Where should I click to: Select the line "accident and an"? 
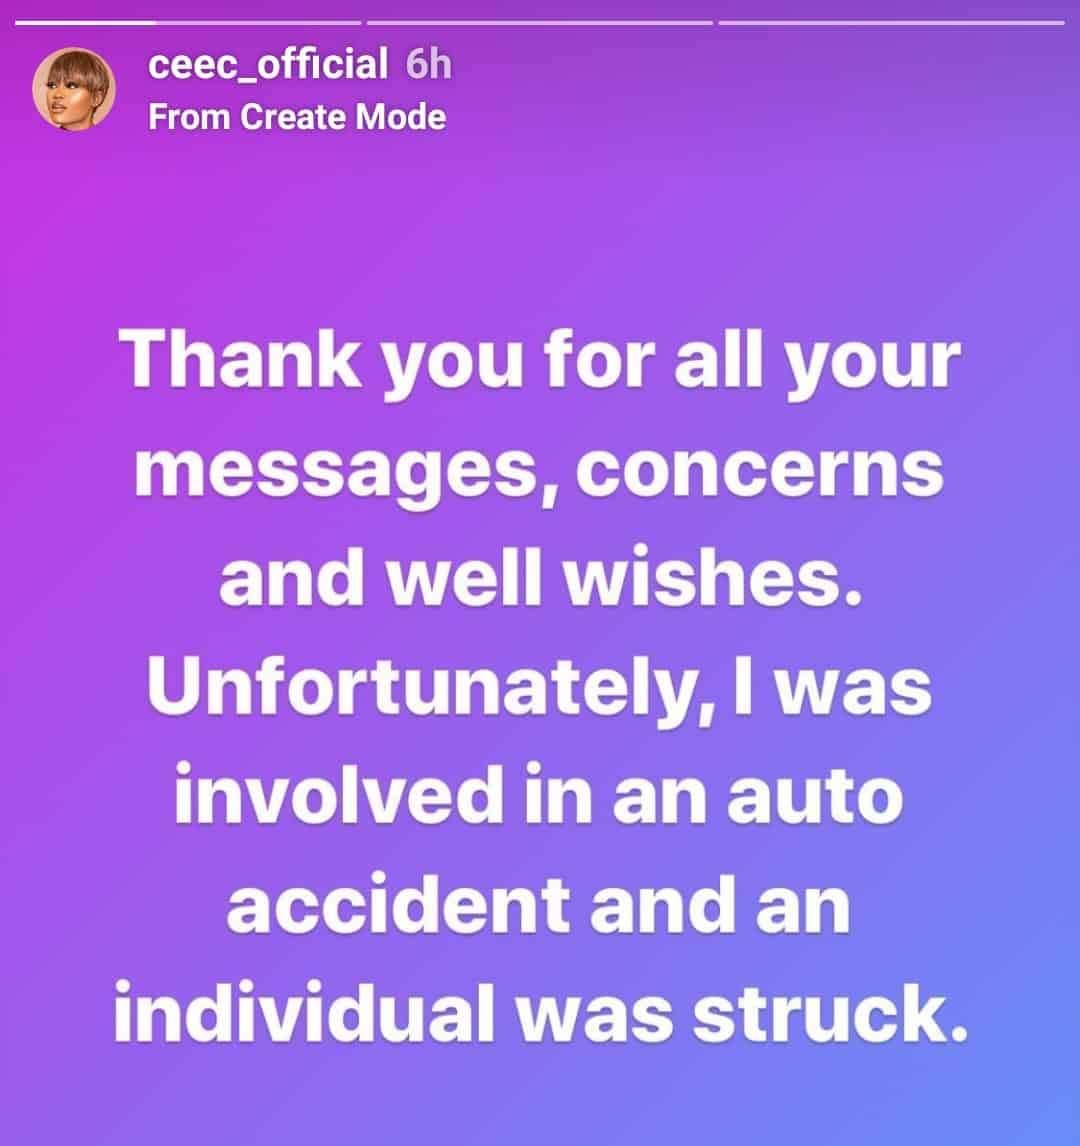(x=540, y=905)
